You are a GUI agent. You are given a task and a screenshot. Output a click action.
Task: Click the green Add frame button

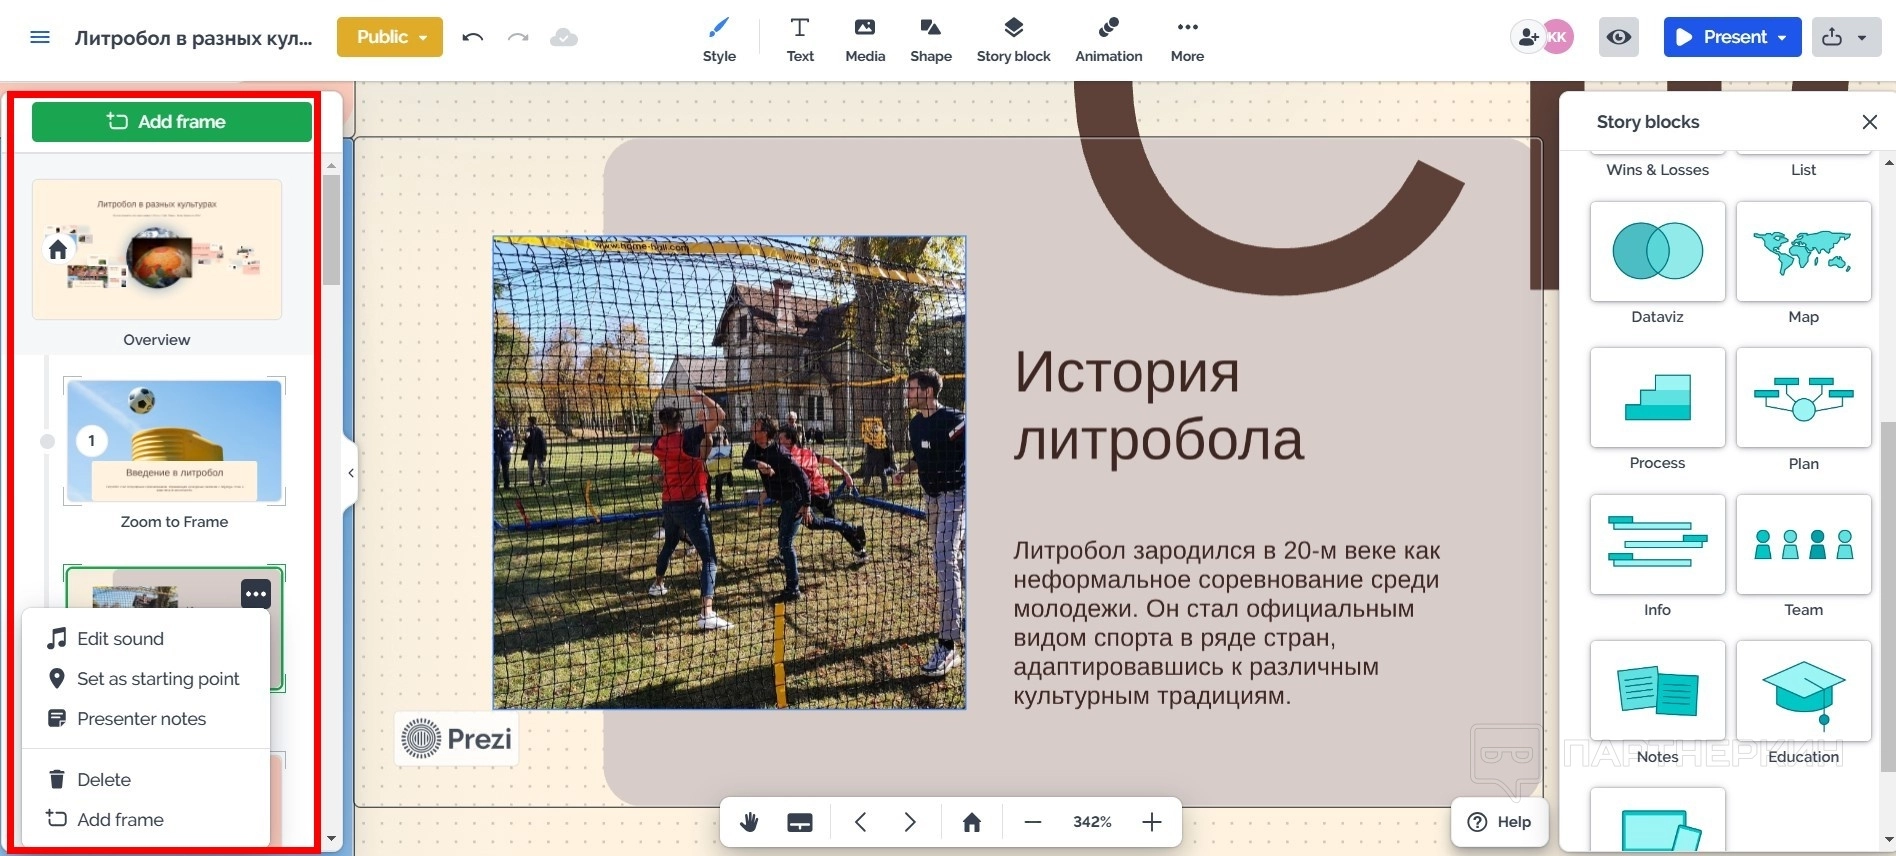171,122
